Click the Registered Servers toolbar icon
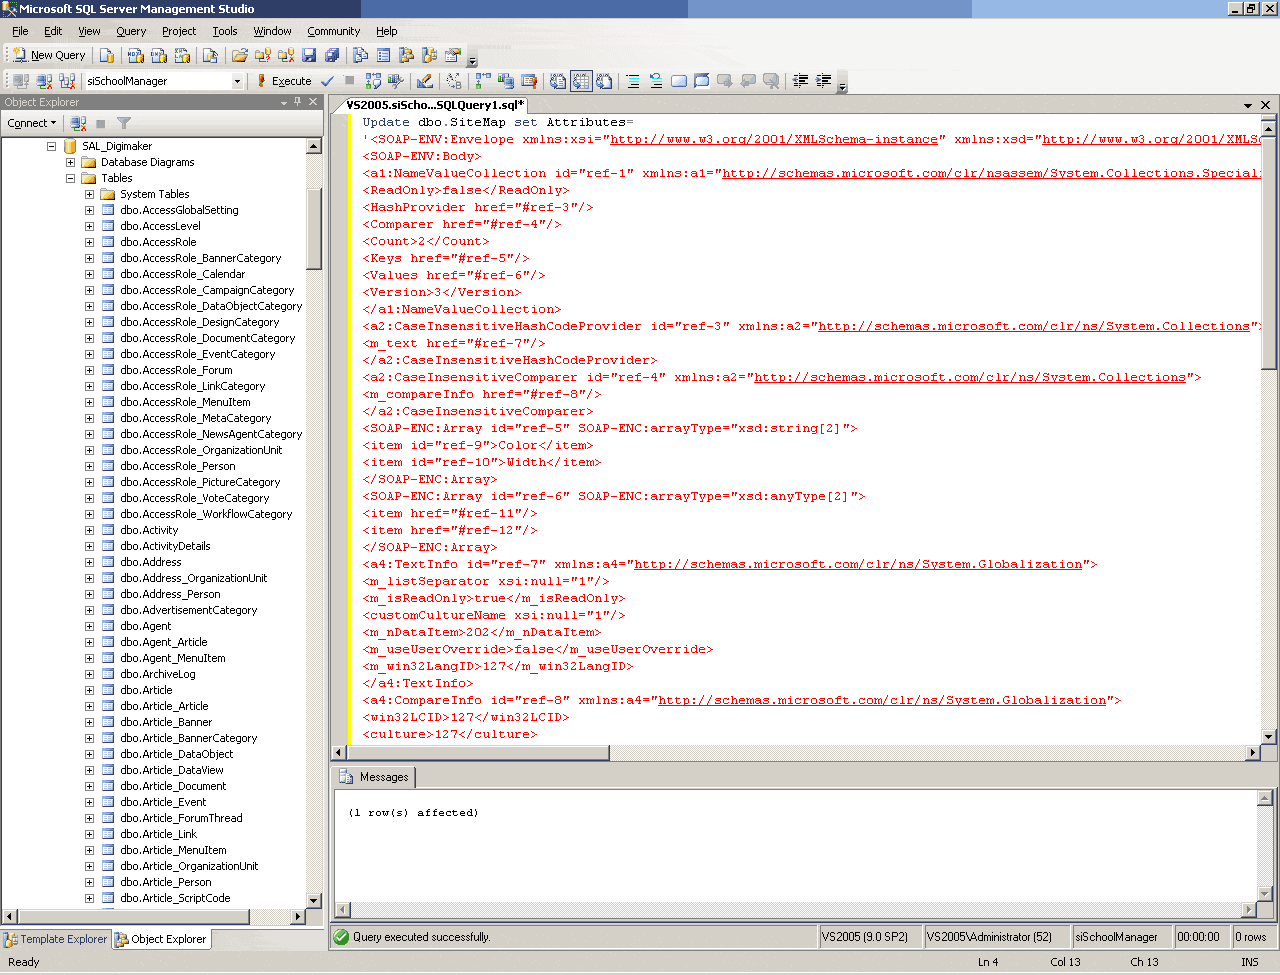Image resolution: width=1280 pixels, height=975 pixels. coord(361,55)
